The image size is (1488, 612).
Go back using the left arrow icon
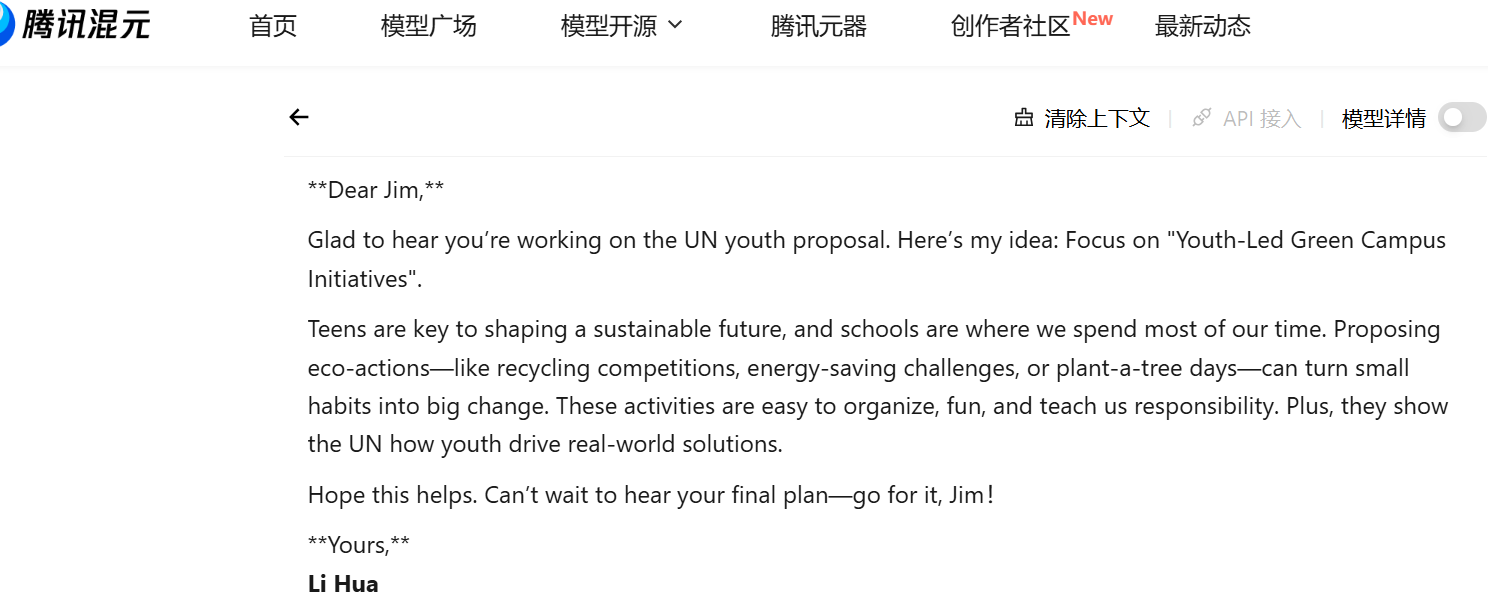(299, 117)
